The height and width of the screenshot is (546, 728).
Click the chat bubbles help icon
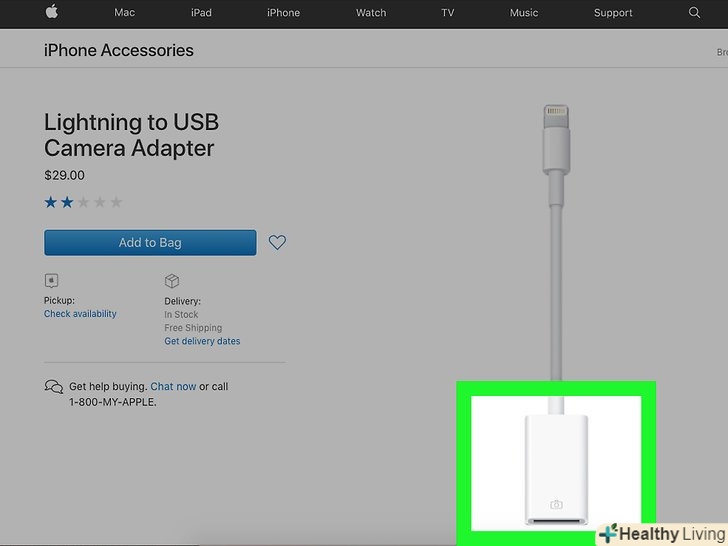pos(54,387)
